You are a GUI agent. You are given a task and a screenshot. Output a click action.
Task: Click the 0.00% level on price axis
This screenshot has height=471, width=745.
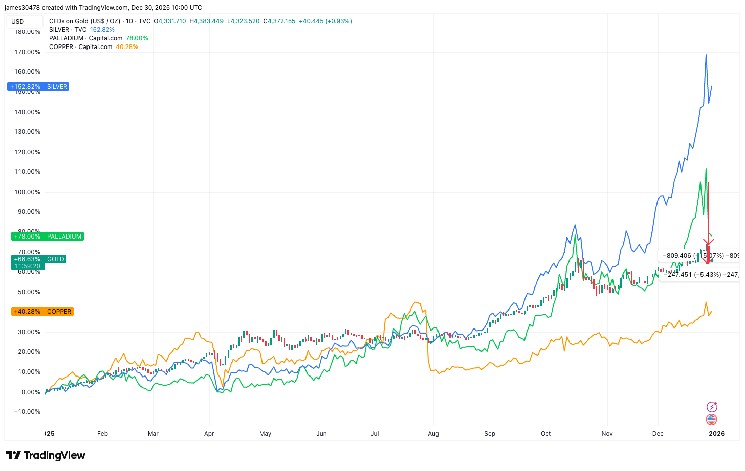click(x=30, y=391)
